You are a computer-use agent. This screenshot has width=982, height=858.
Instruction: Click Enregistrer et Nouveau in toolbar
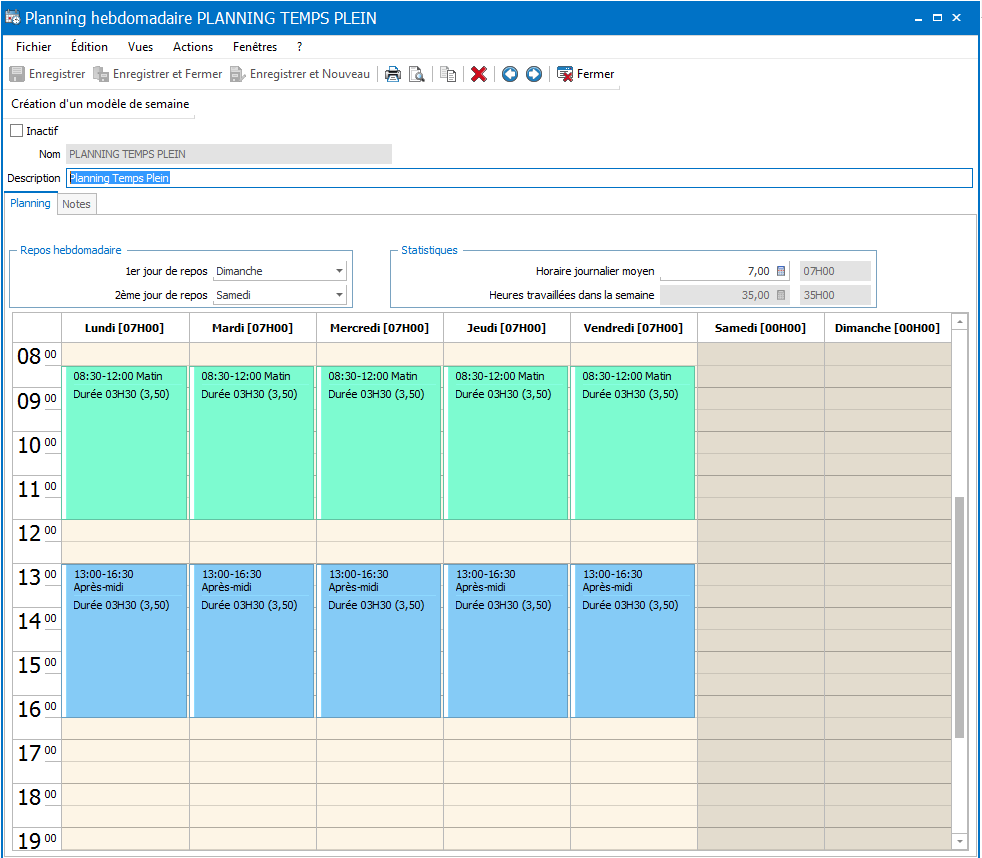click(300, 74)
